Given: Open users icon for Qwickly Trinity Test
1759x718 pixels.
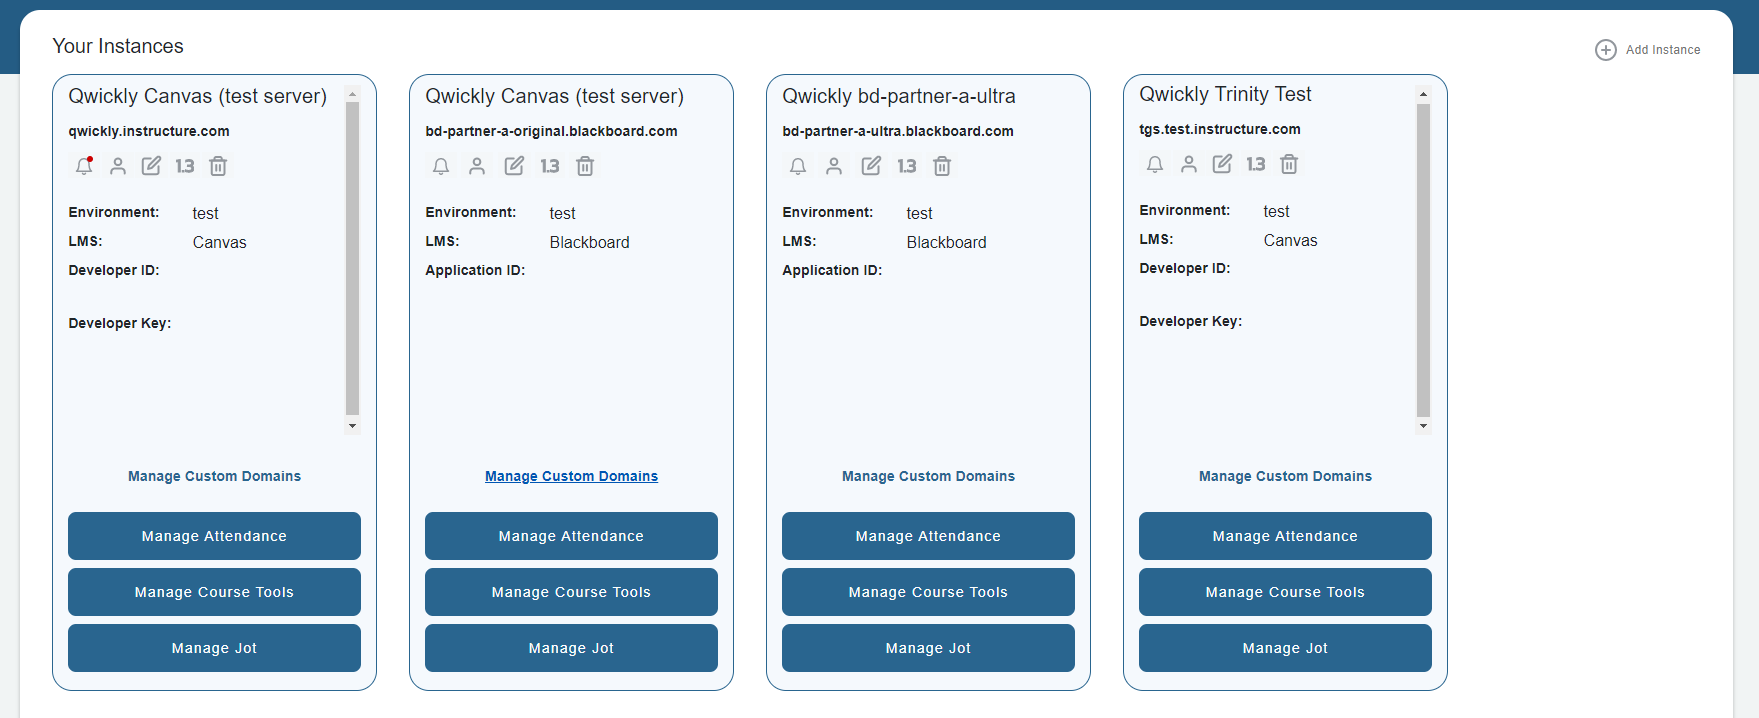Looking at the screenshot, I should 1189,164.
